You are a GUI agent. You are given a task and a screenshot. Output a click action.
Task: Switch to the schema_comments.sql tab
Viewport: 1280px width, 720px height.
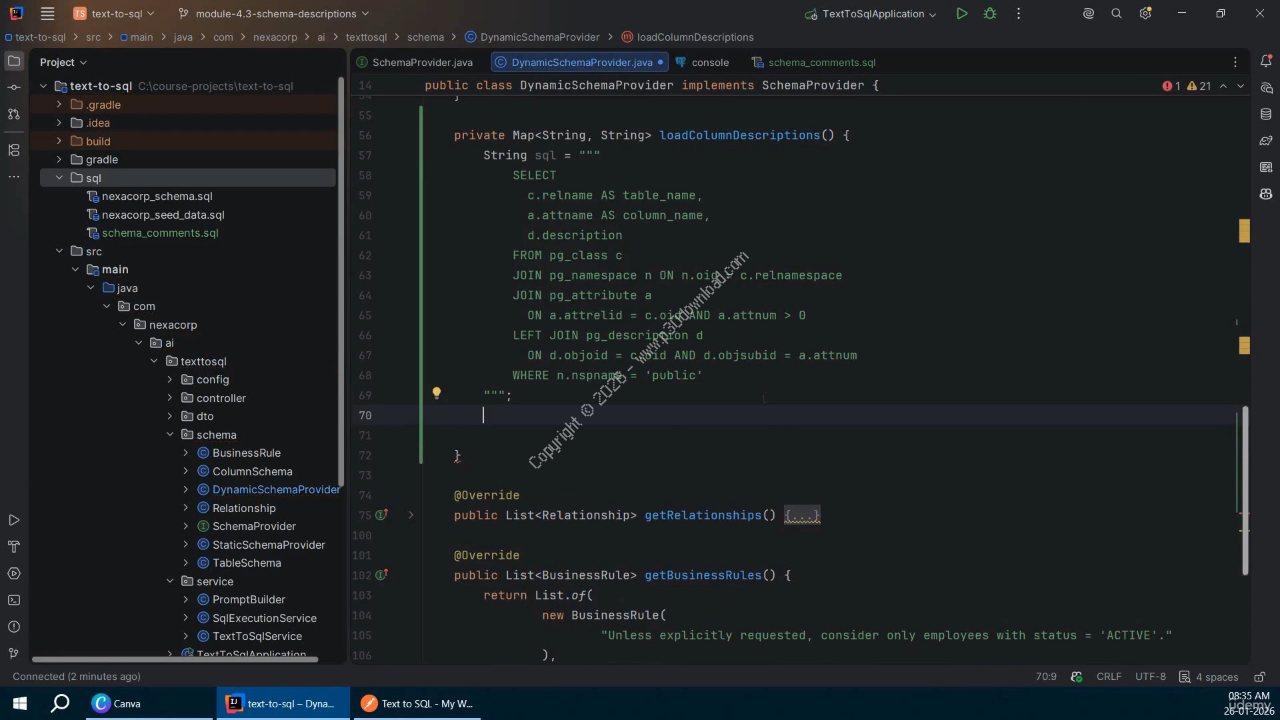821,62
